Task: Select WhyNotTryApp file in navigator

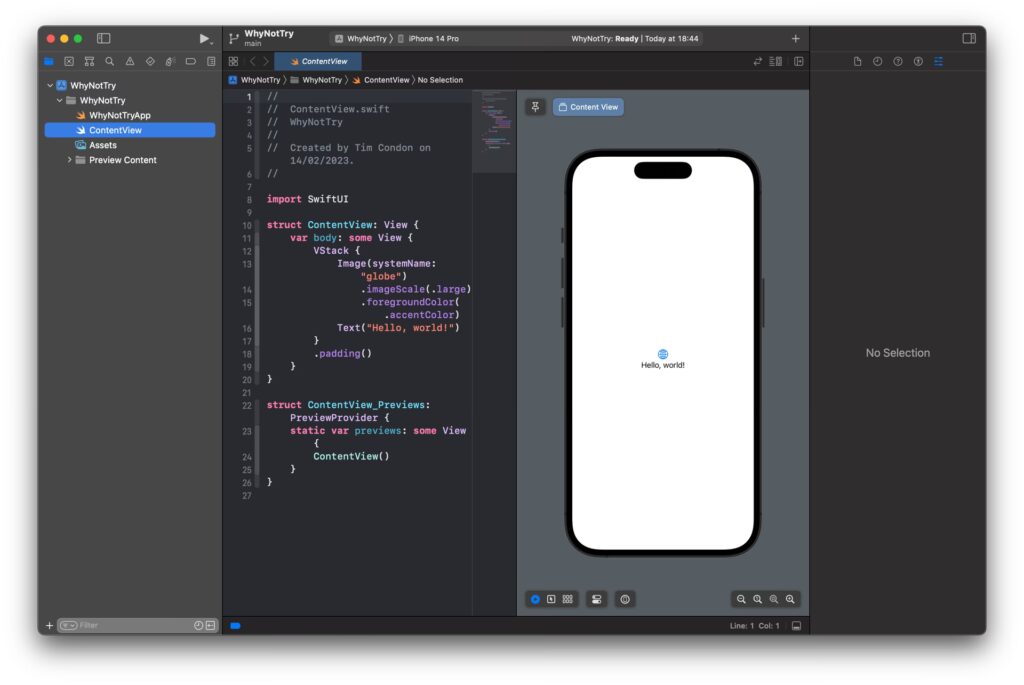Action: (119, 115)
